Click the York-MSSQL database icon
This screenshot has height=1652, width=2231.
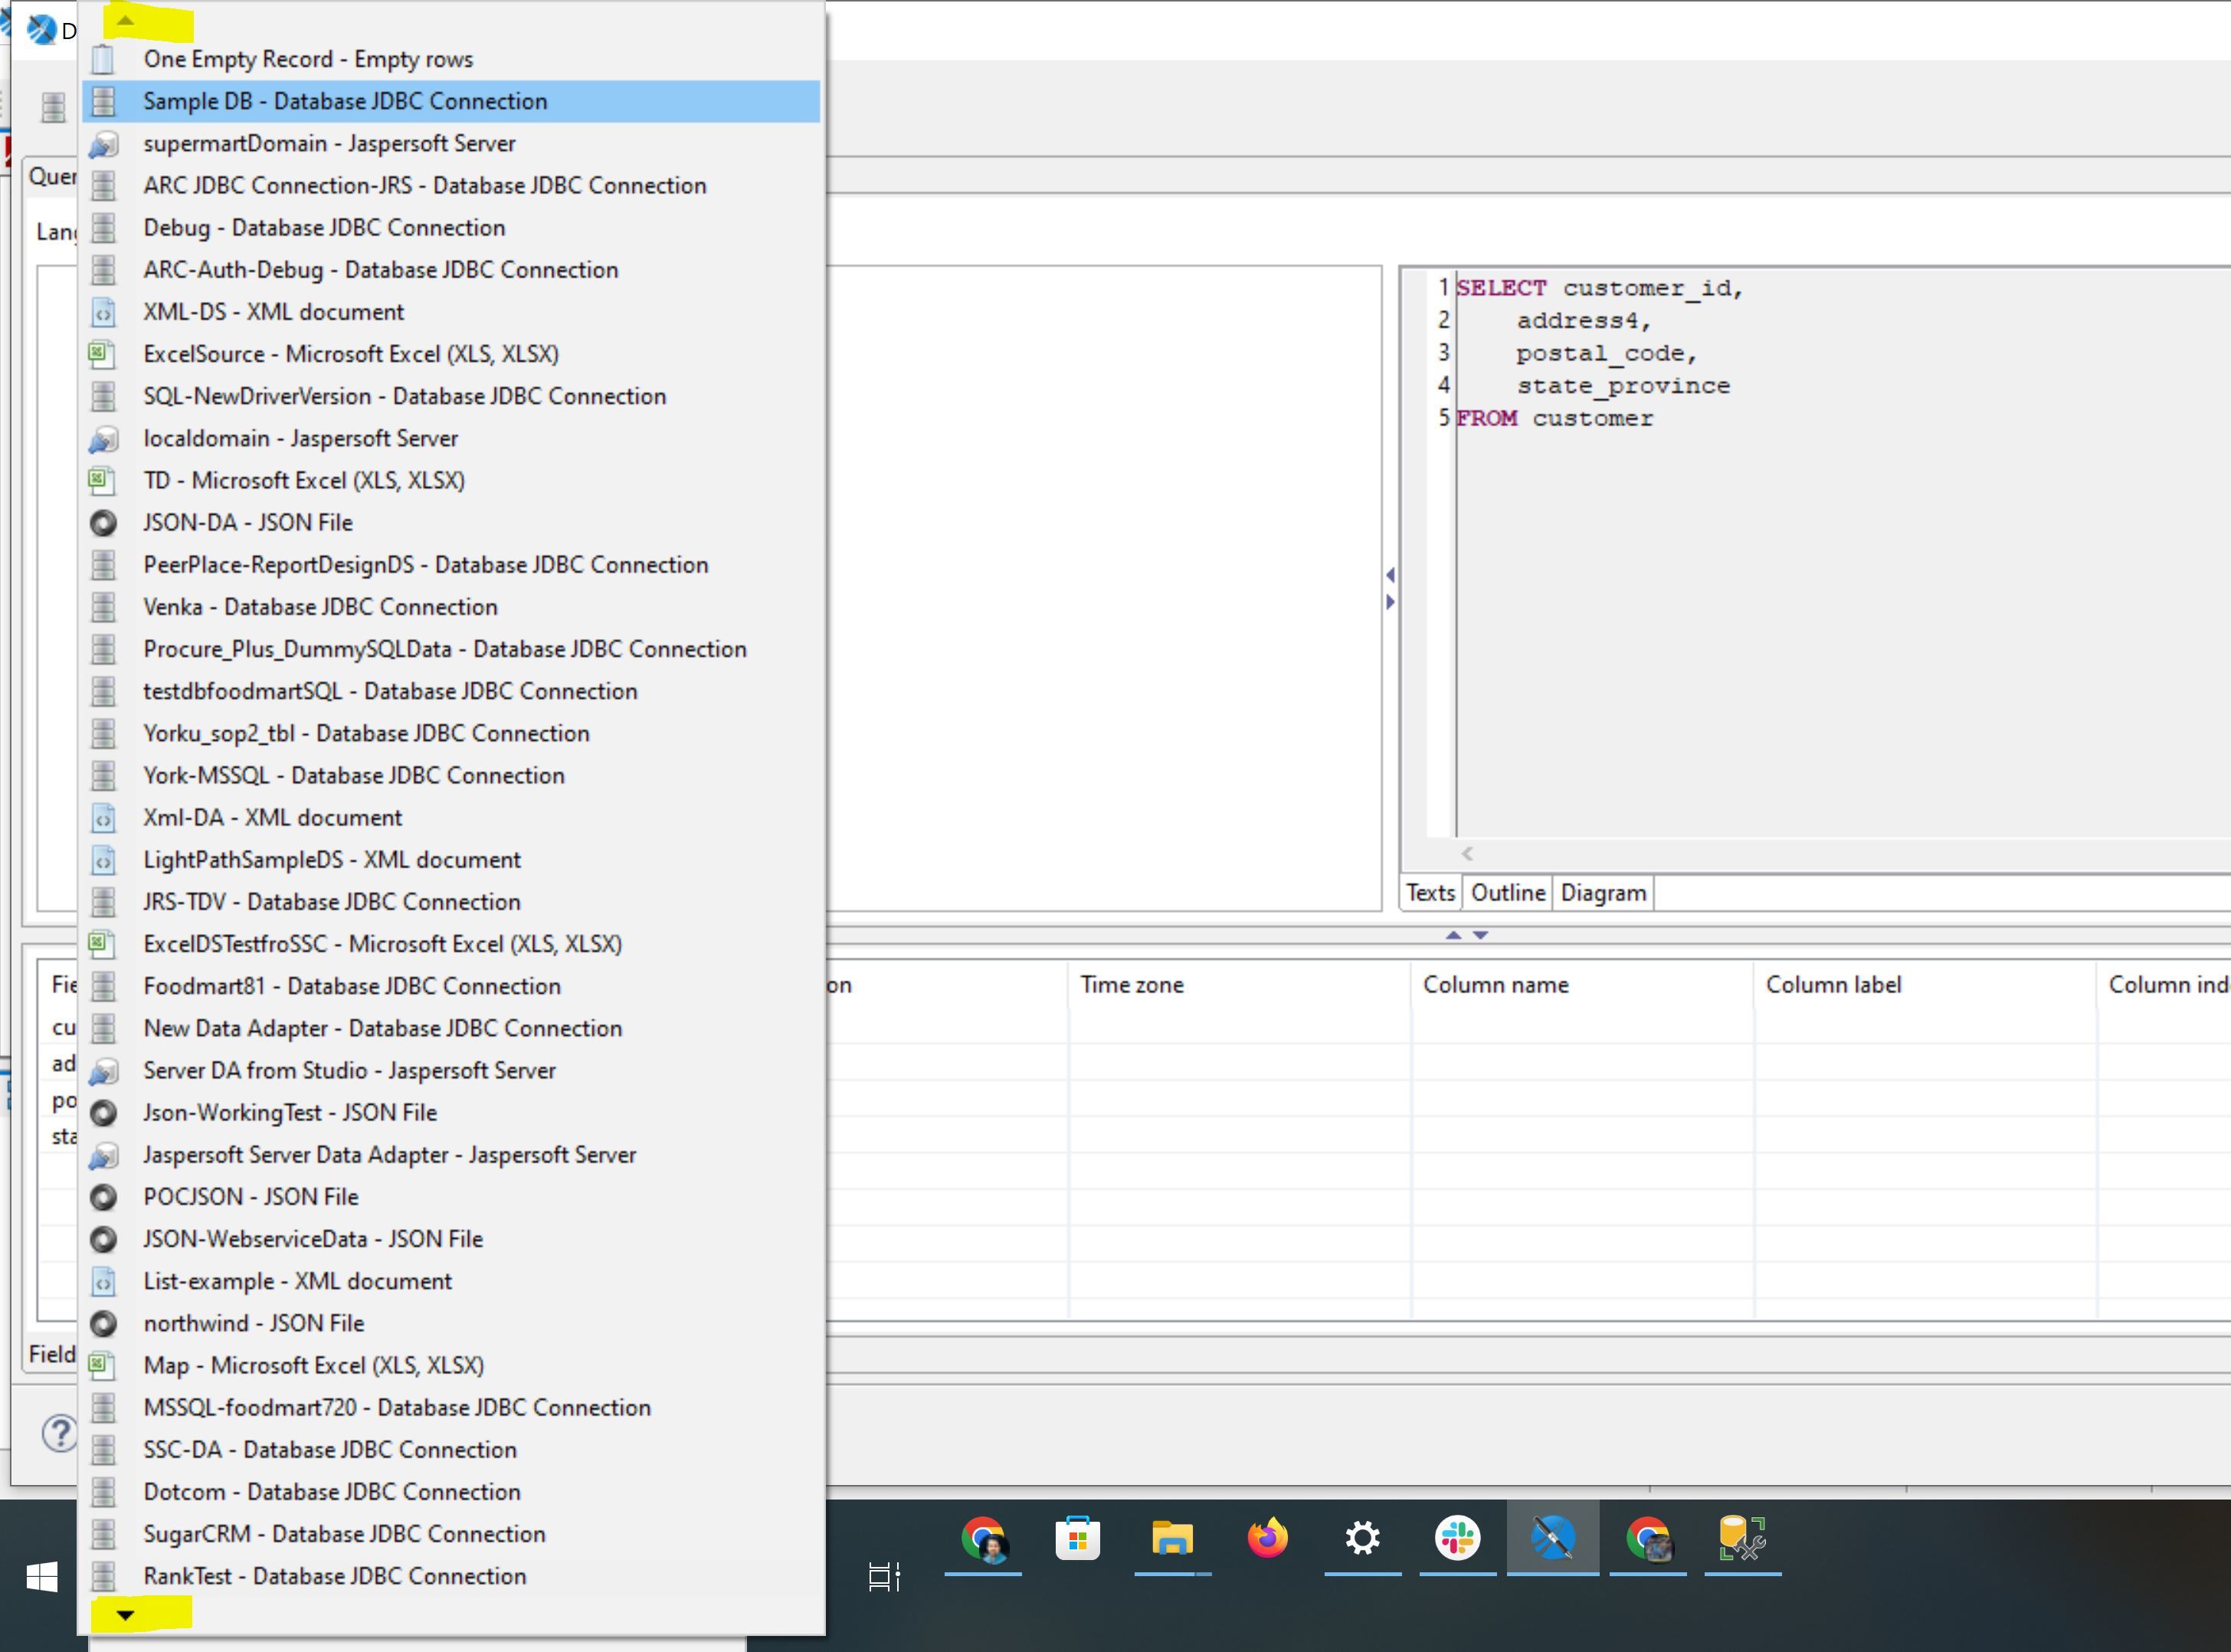pyautogui.click(x=103, y=775)
